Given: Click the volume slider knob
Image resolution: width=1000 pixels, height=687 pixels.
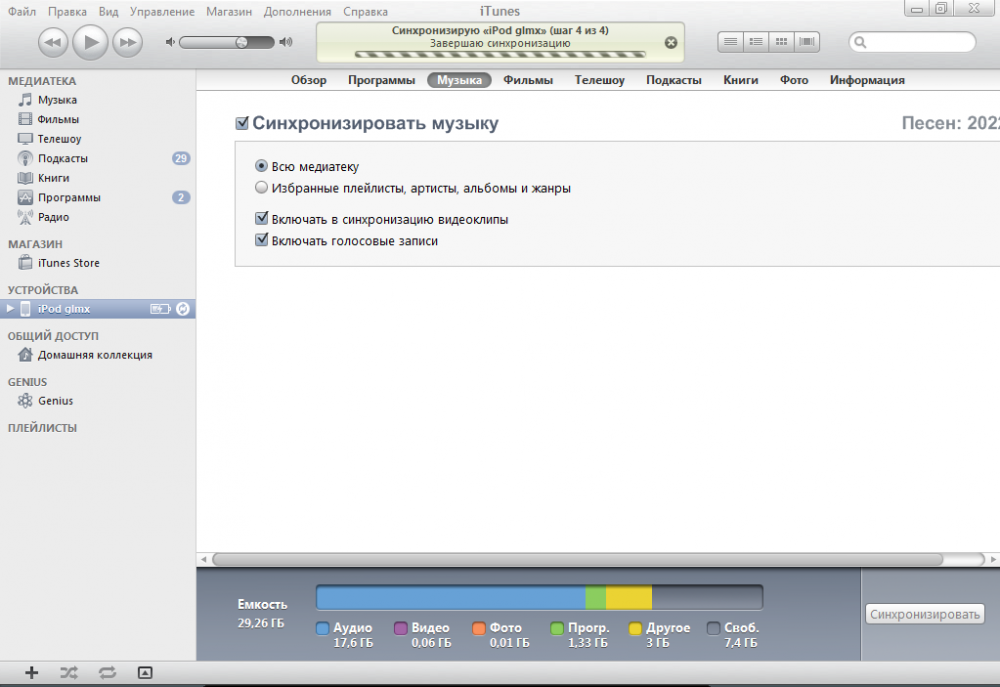Looking at the screenshot, I should pyautogui.click(x=242, y=42).
